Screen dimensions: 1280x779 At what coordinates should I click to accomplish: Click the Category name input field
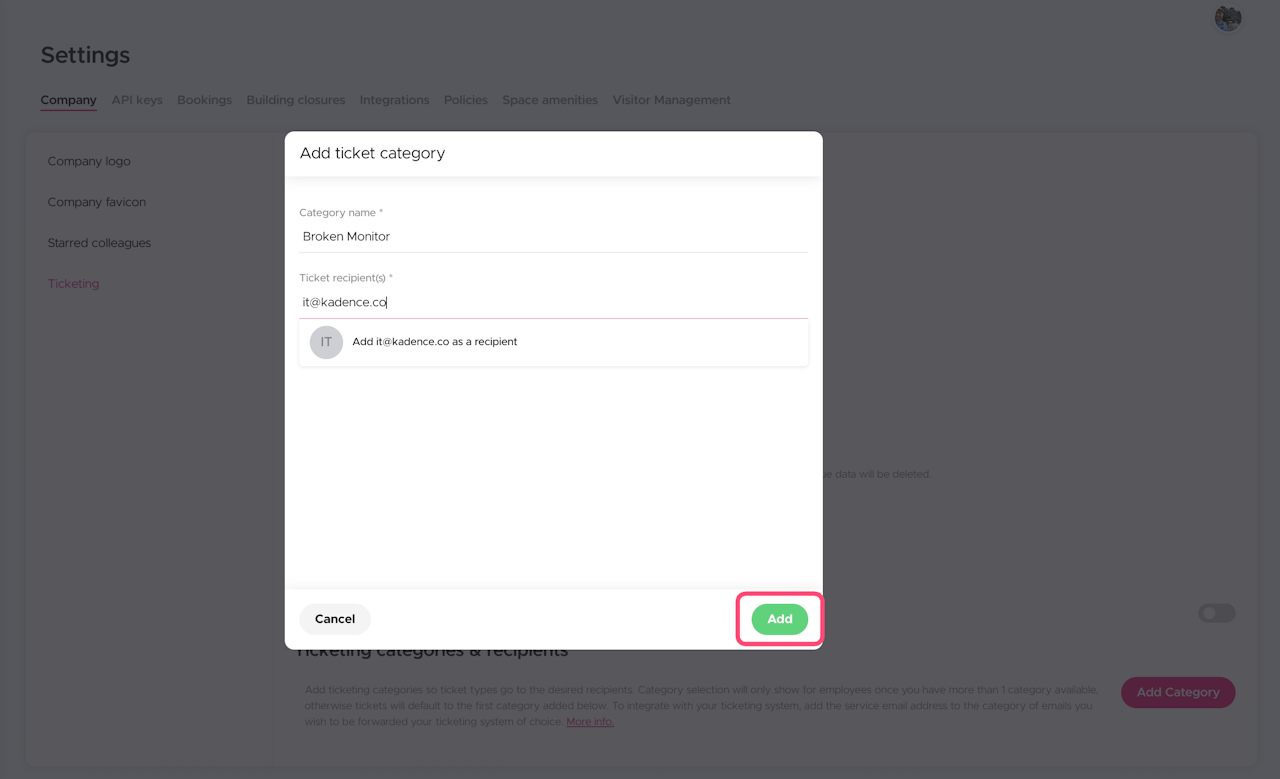553,237
